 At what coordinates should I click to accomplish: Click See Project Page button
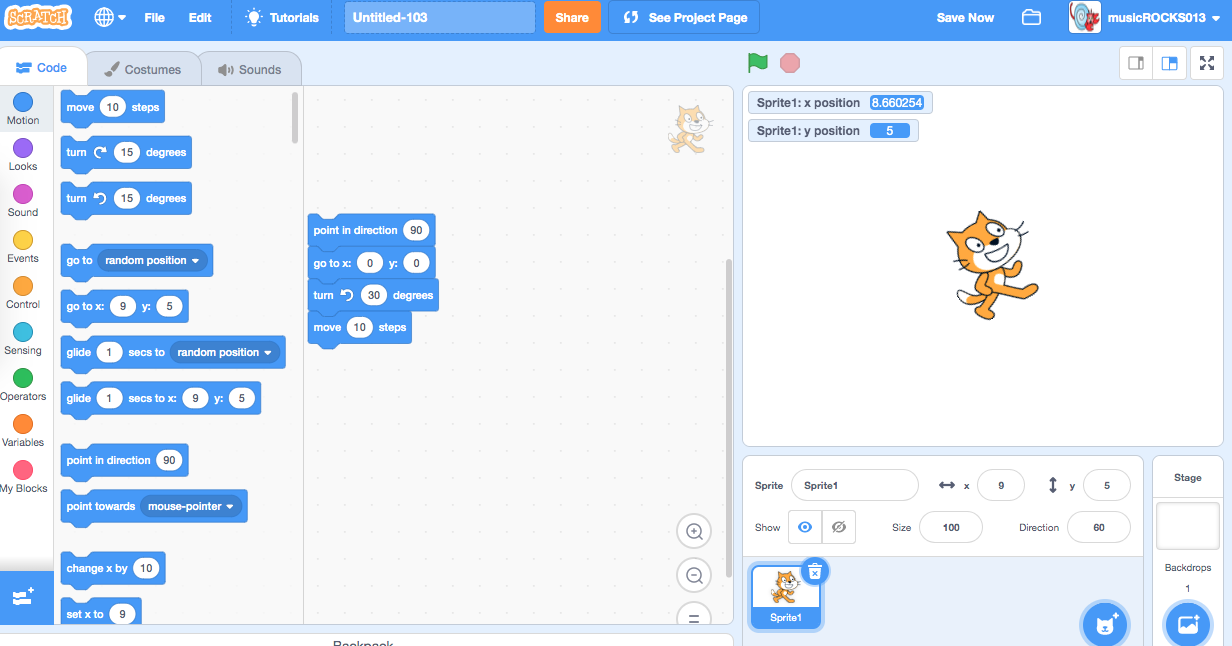pyautogui.click(x=684, y=17)
